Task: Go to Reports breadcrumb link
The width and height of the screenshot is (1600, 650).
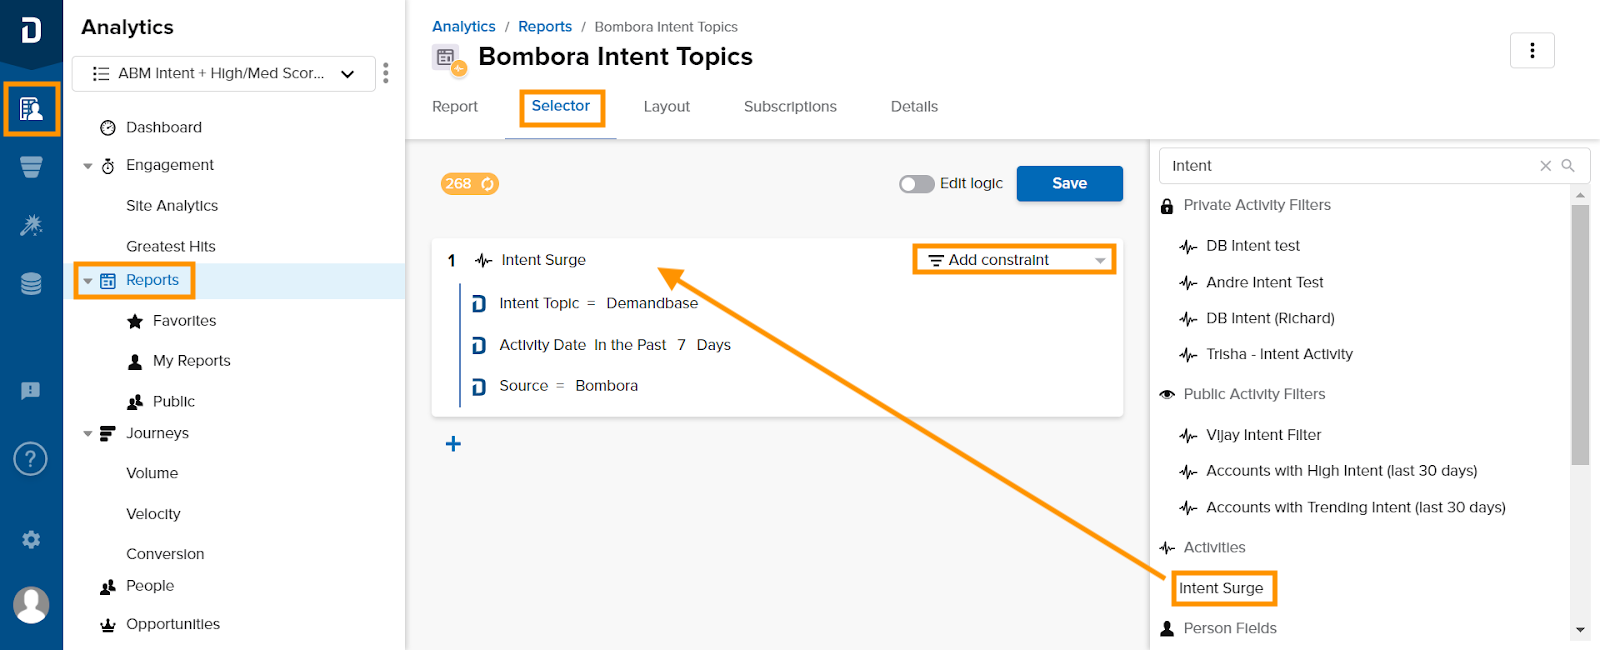Action: [x=545, y=27]
